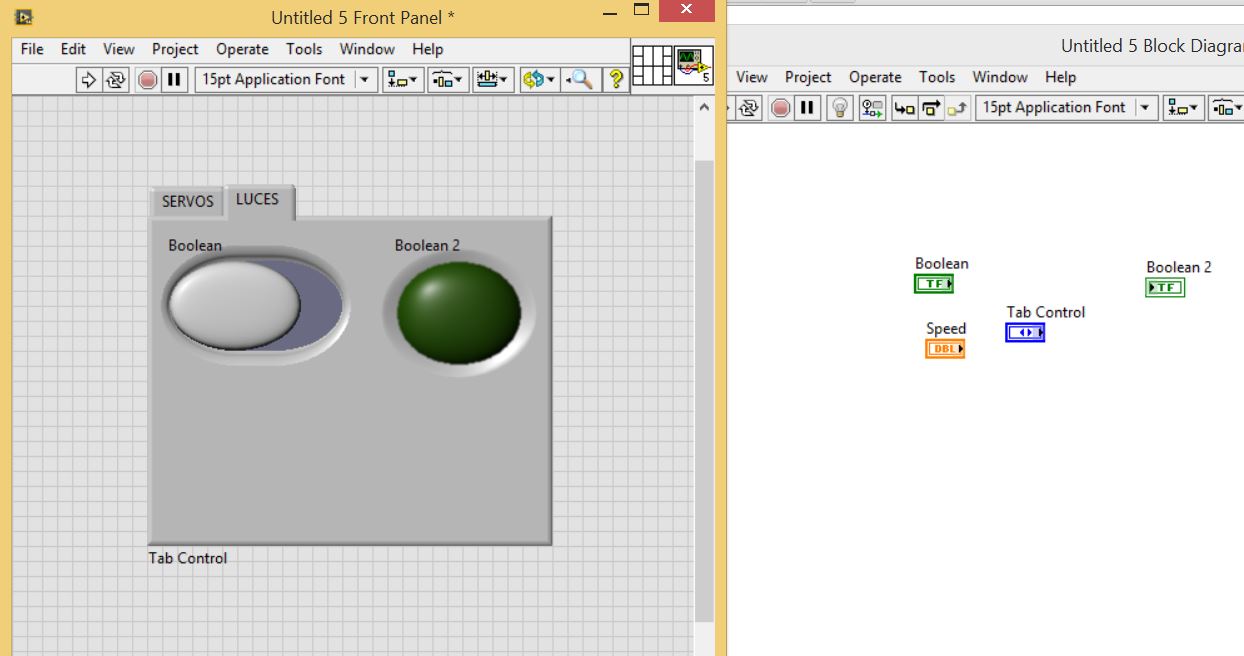Screen dimensions: 1244x656
Task: Open the View menu in the Front Panel
Action: [x=118, y=49]
